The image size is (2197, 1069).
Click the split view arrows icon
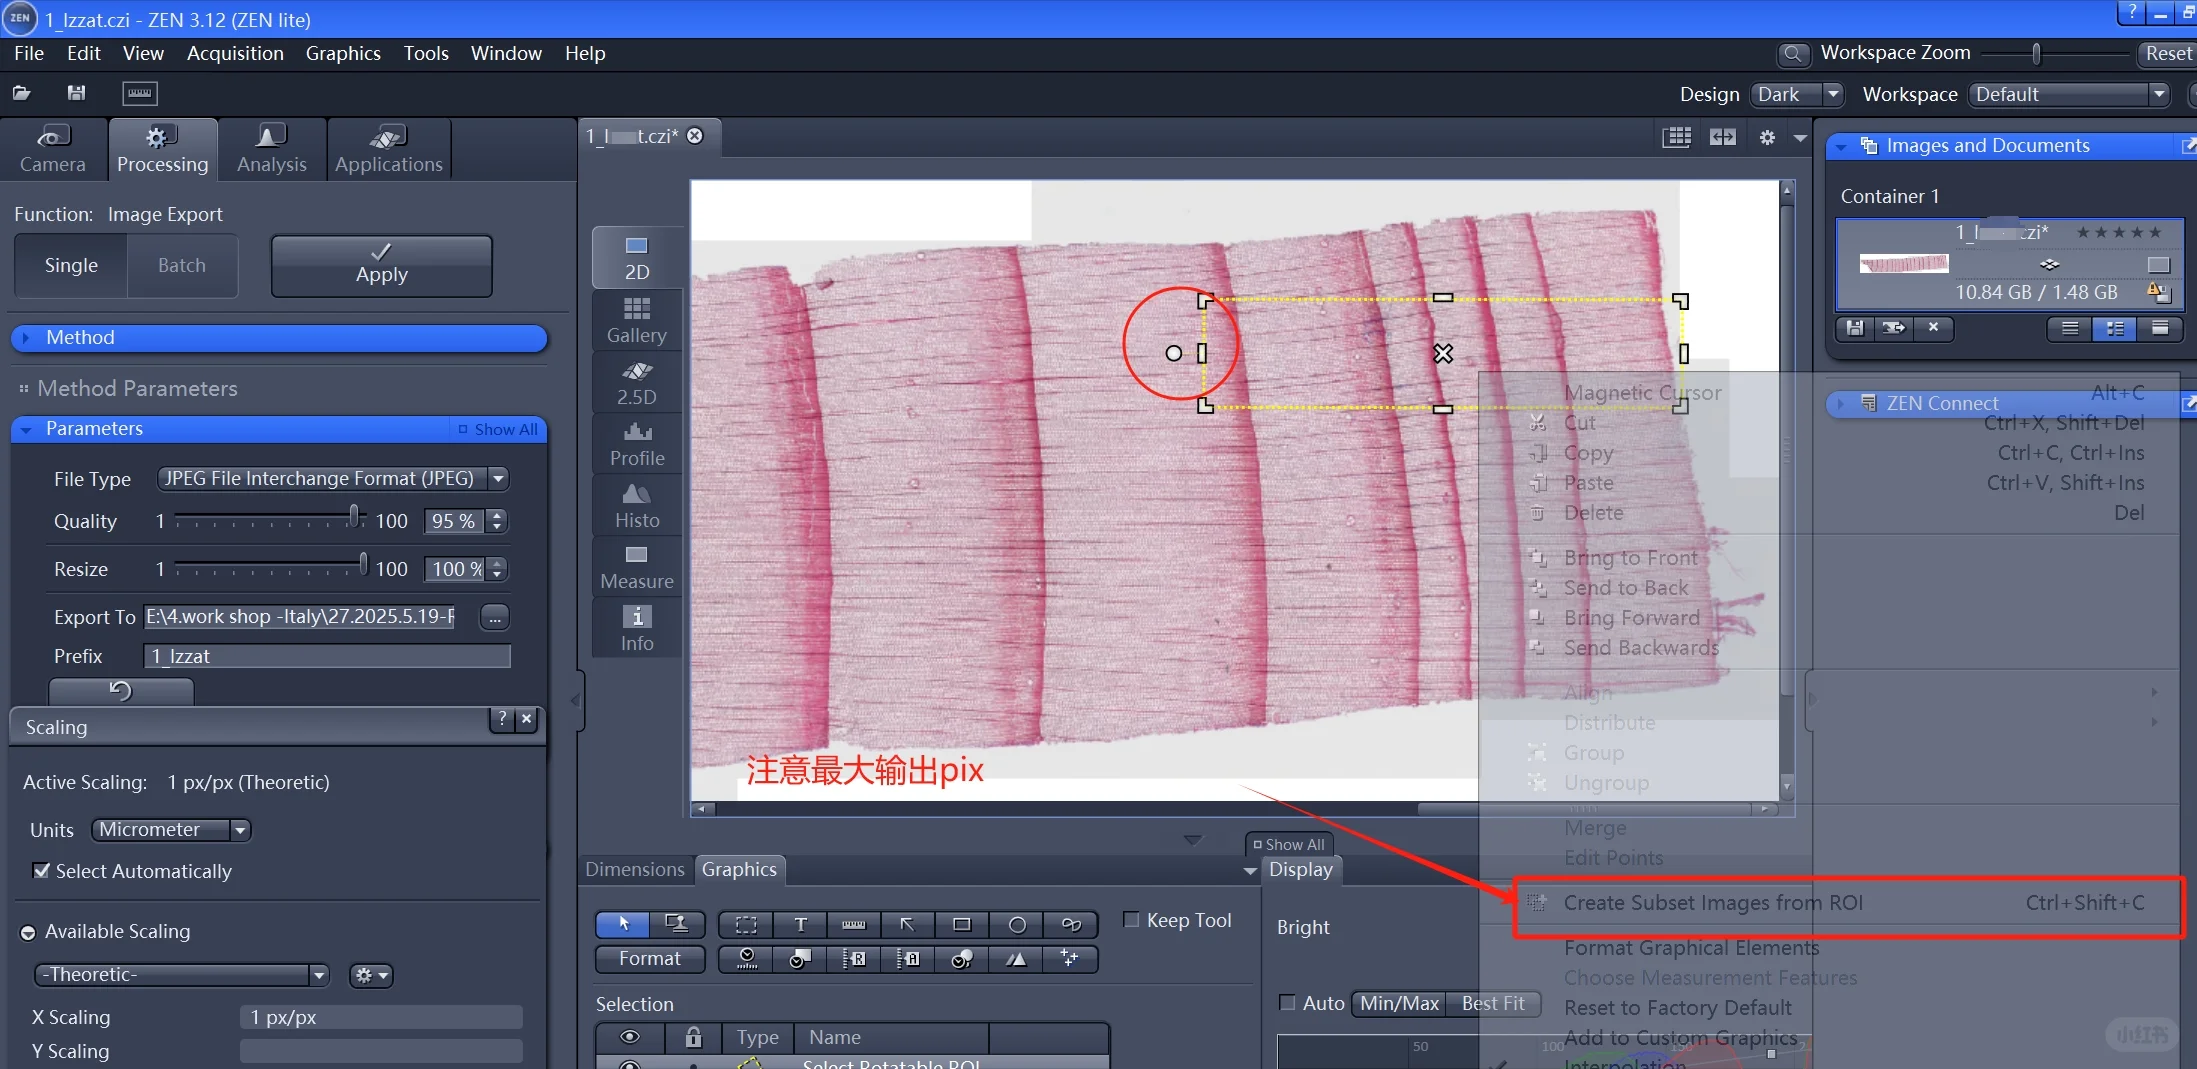click(1723, 137)
